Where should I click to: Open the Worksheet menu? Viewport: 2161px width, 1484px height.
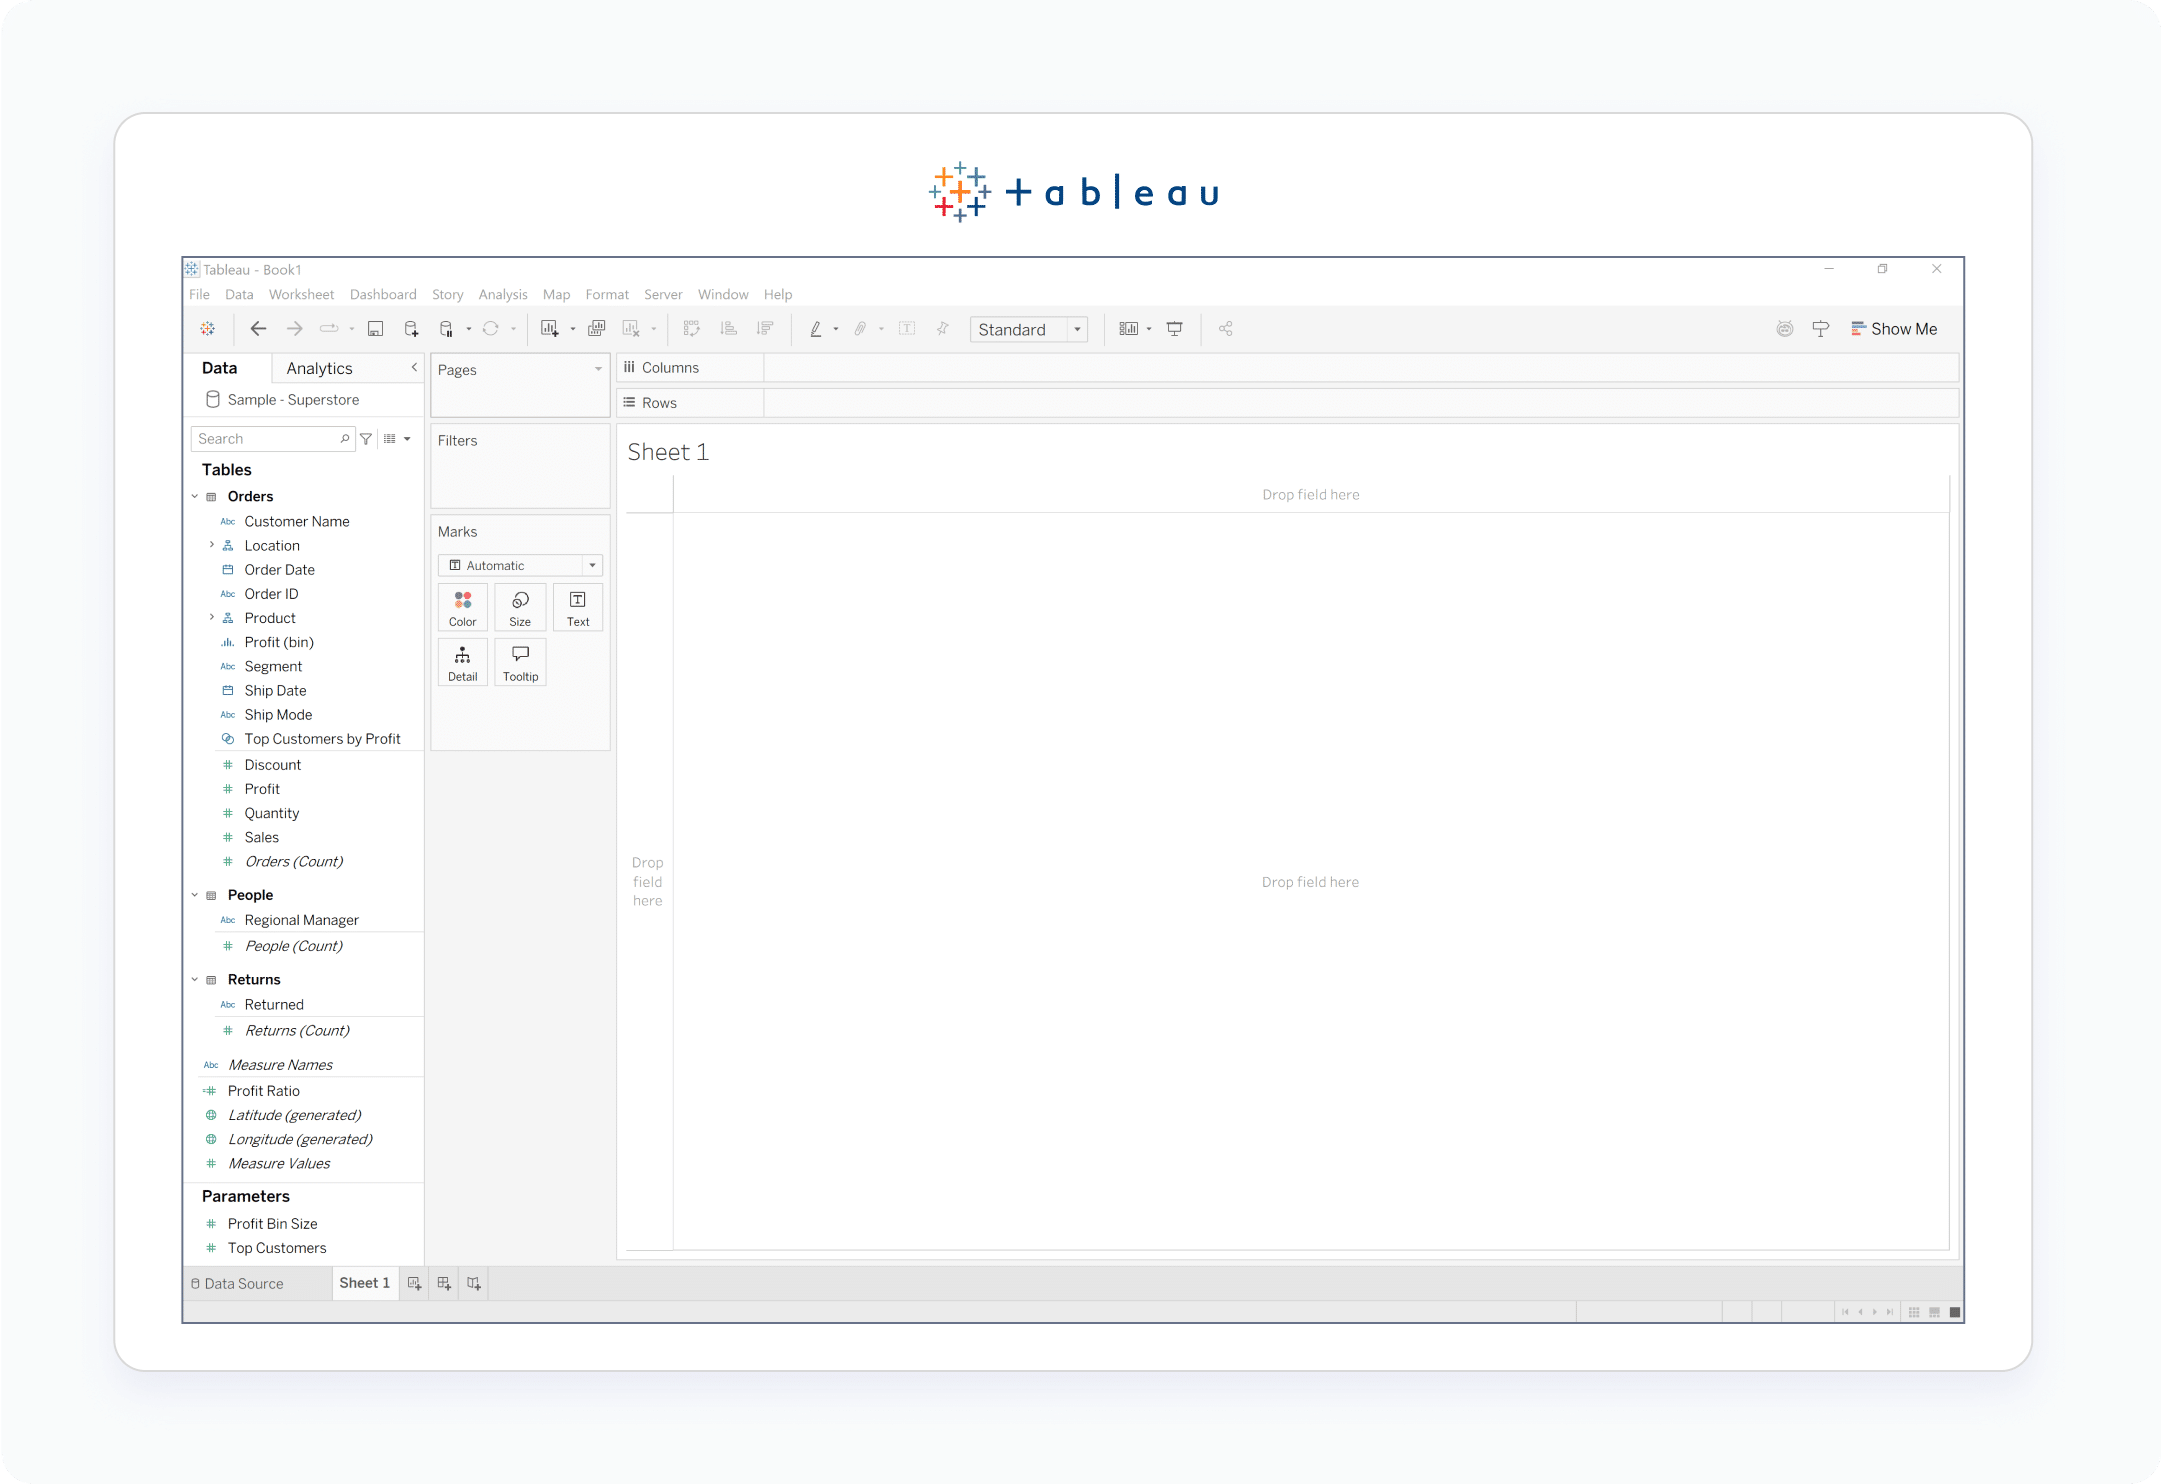tap(301, 295)
